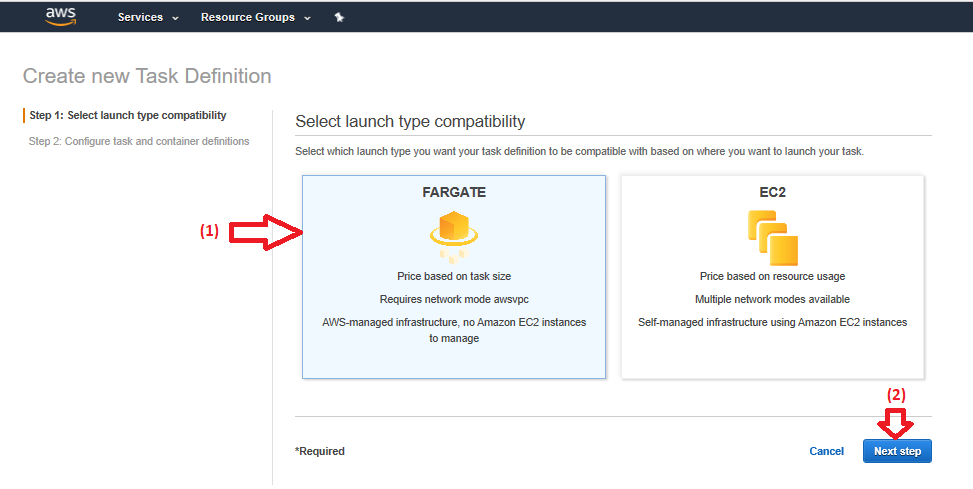973x489 pixels.
Task: Click the red arrow pointing at Fargate
Action: [x=266, y=233]
